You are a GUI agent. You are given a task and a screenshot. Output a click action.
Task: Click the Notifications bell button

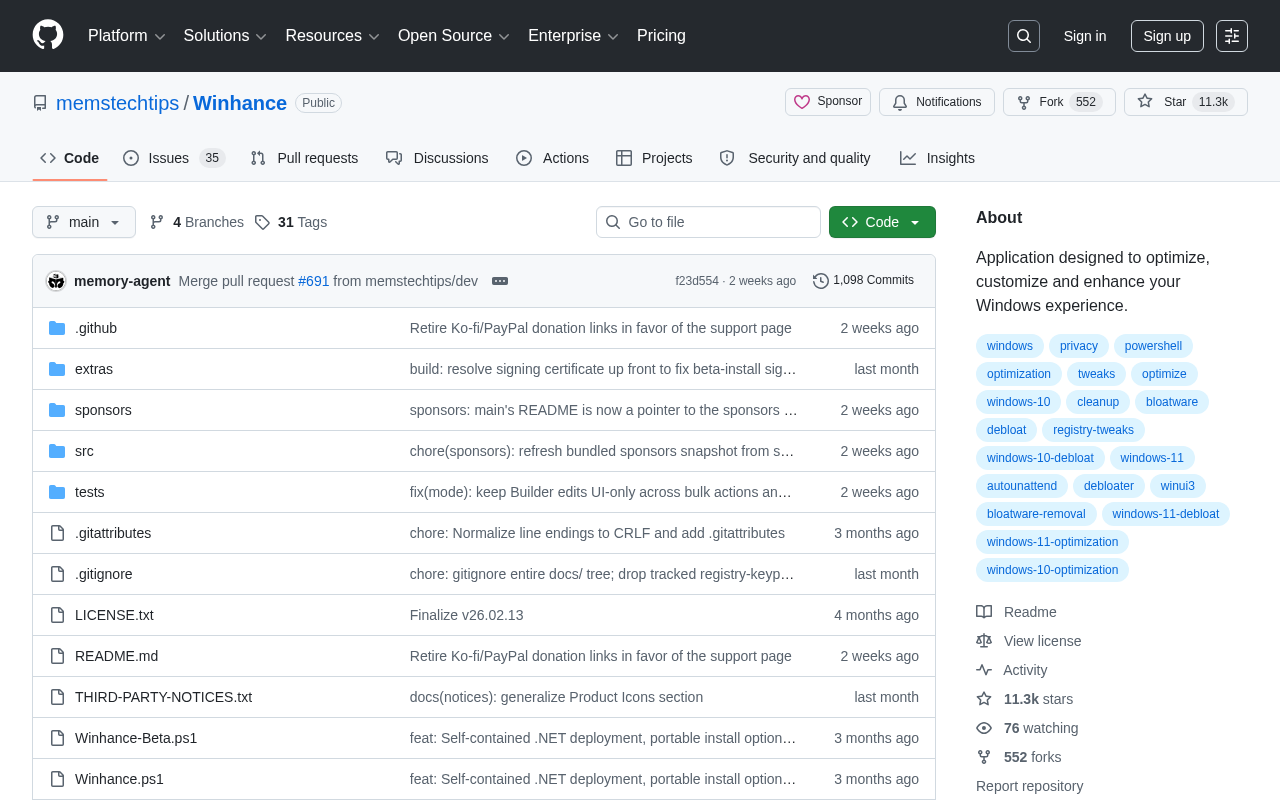[937, 102]
